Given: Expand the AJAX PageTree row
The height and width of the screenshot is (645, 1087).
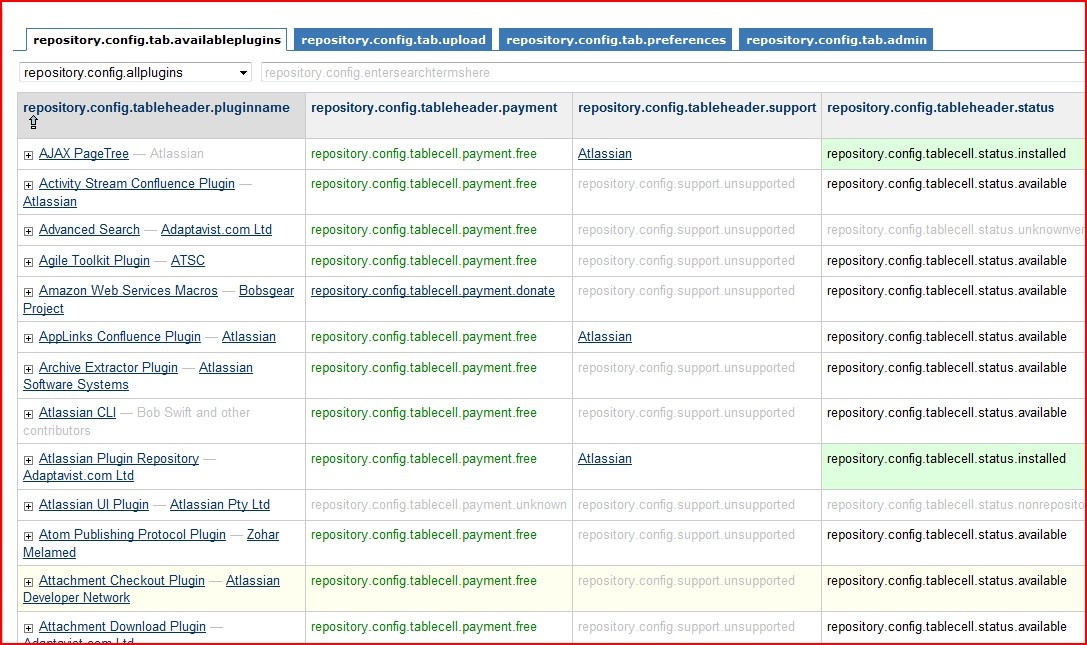Looking at the screenshot, I should pos(28,155).
